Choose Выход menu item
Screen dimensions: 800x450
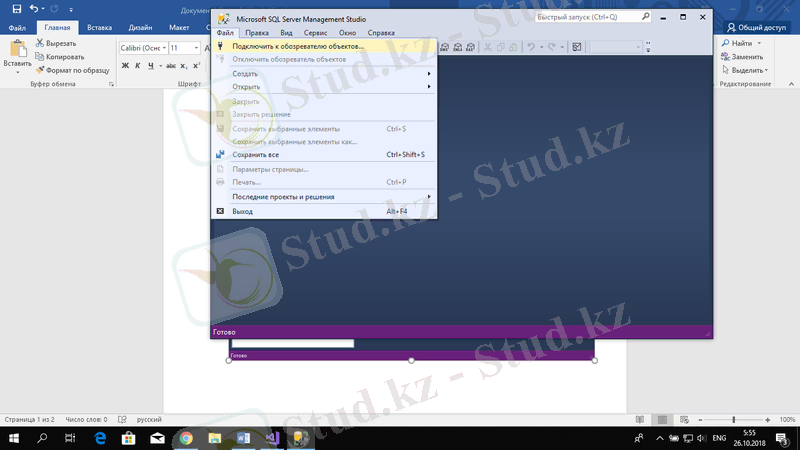[x=324, y=211]
